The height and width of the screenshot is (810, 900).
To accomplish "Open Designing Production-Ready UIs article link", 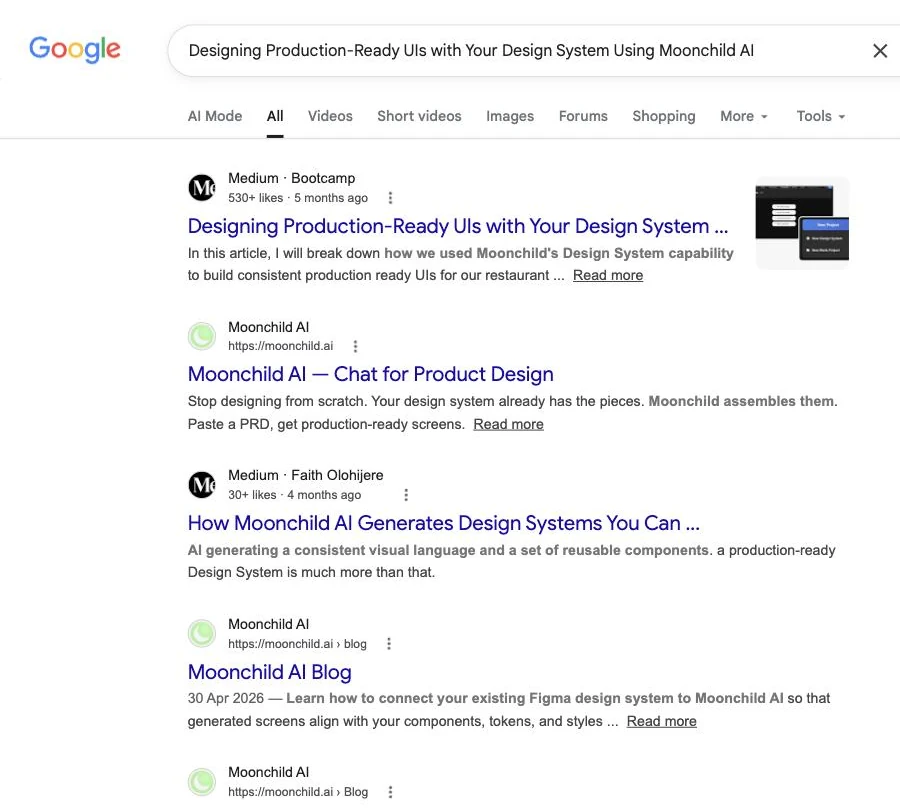I will (x=457, y=226).
